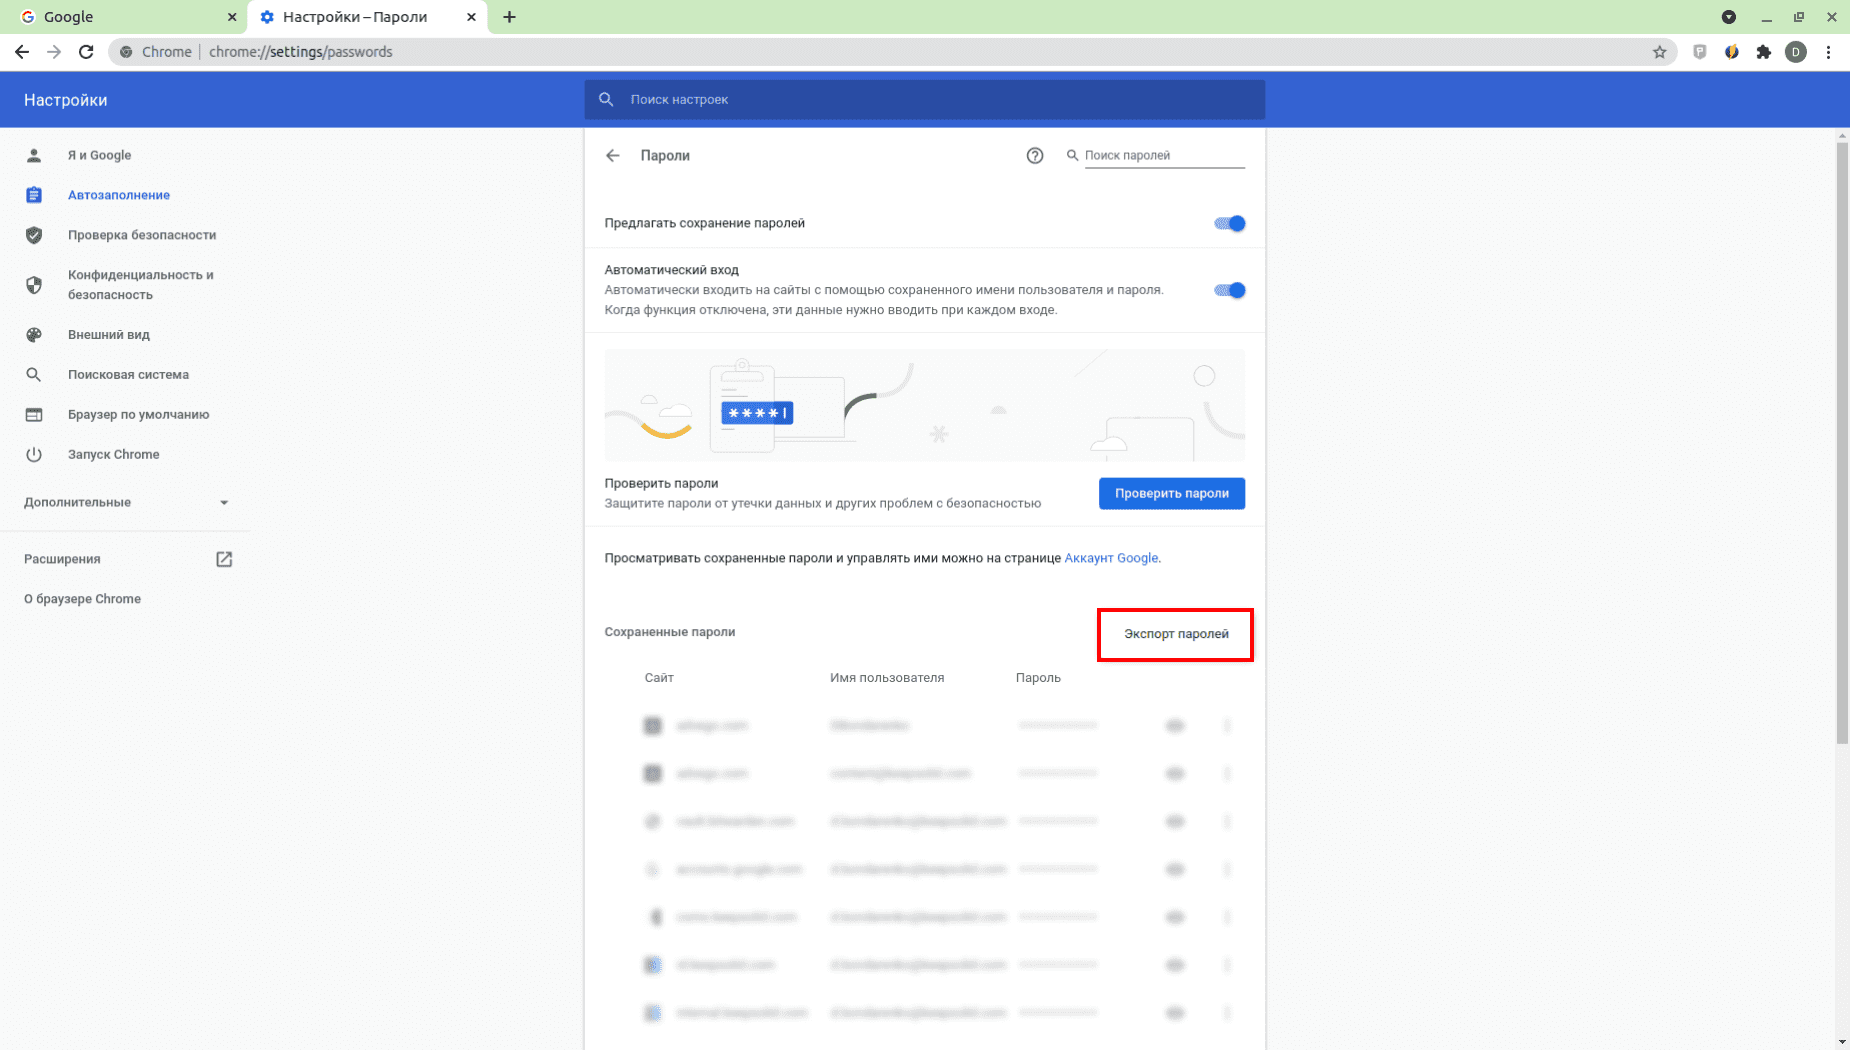This screenshot has width=1850, height=1050.
Task: Bookmark this page with the star icon
Action: 1659,52
